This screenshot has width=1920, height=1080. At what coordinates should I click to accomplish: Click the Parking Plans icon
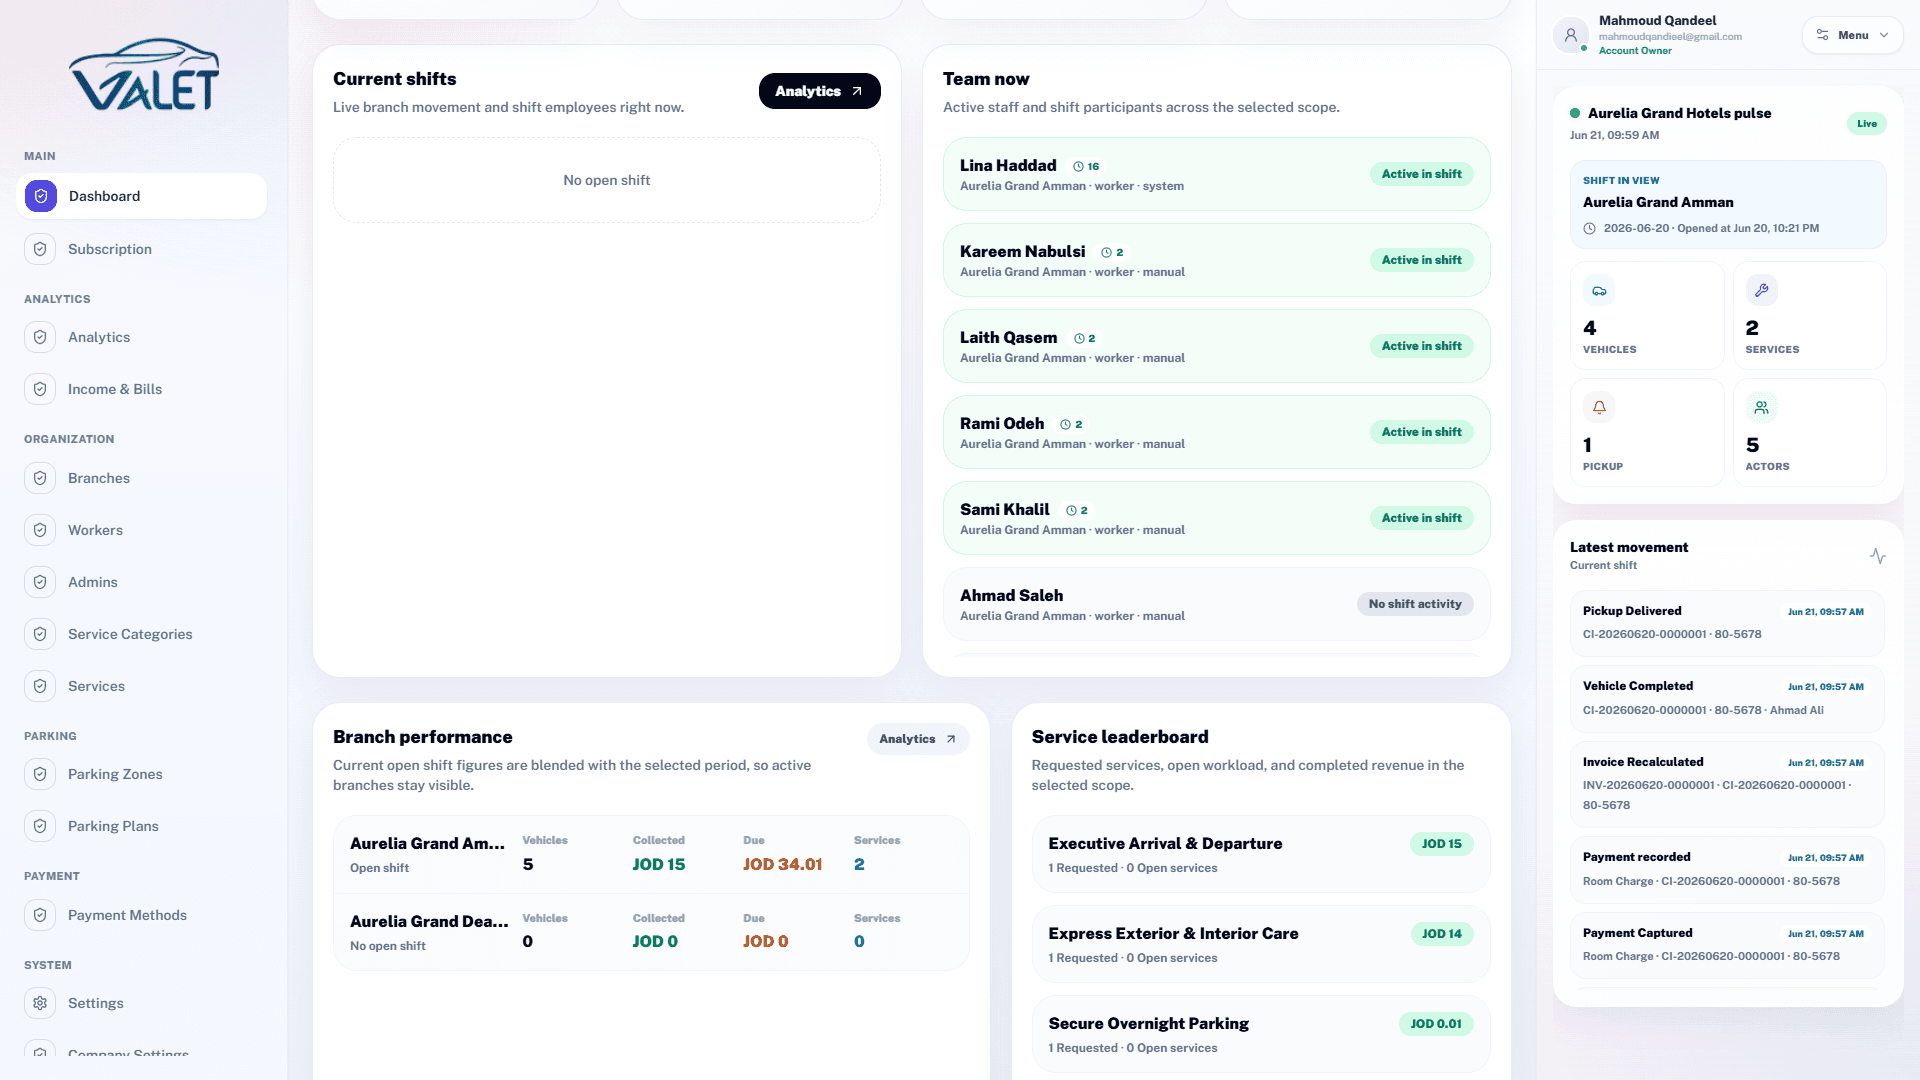[40, 826]
